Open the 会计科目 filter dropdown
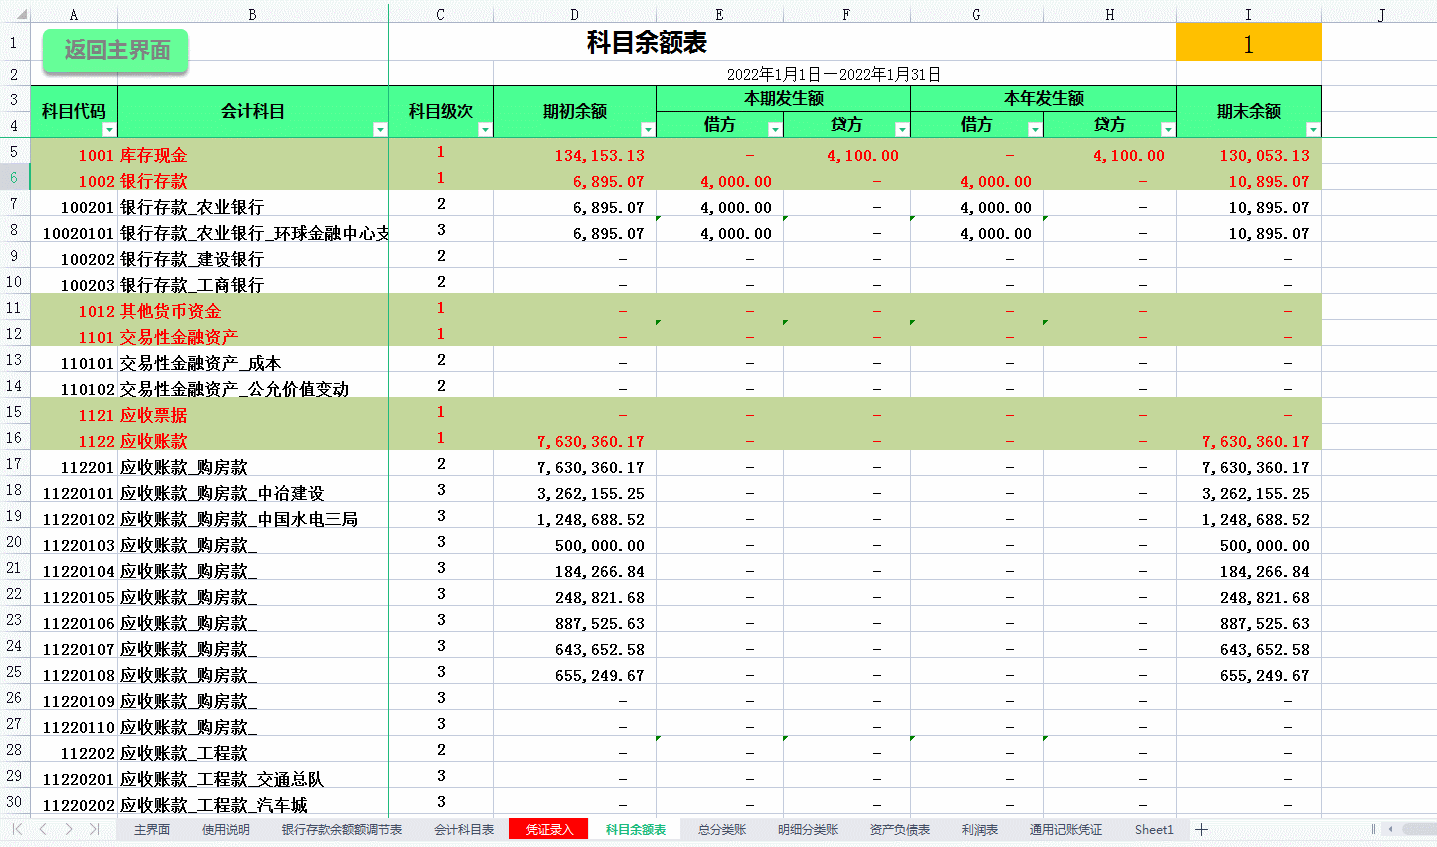1437x847 pixels. click(x=379, y=129)
